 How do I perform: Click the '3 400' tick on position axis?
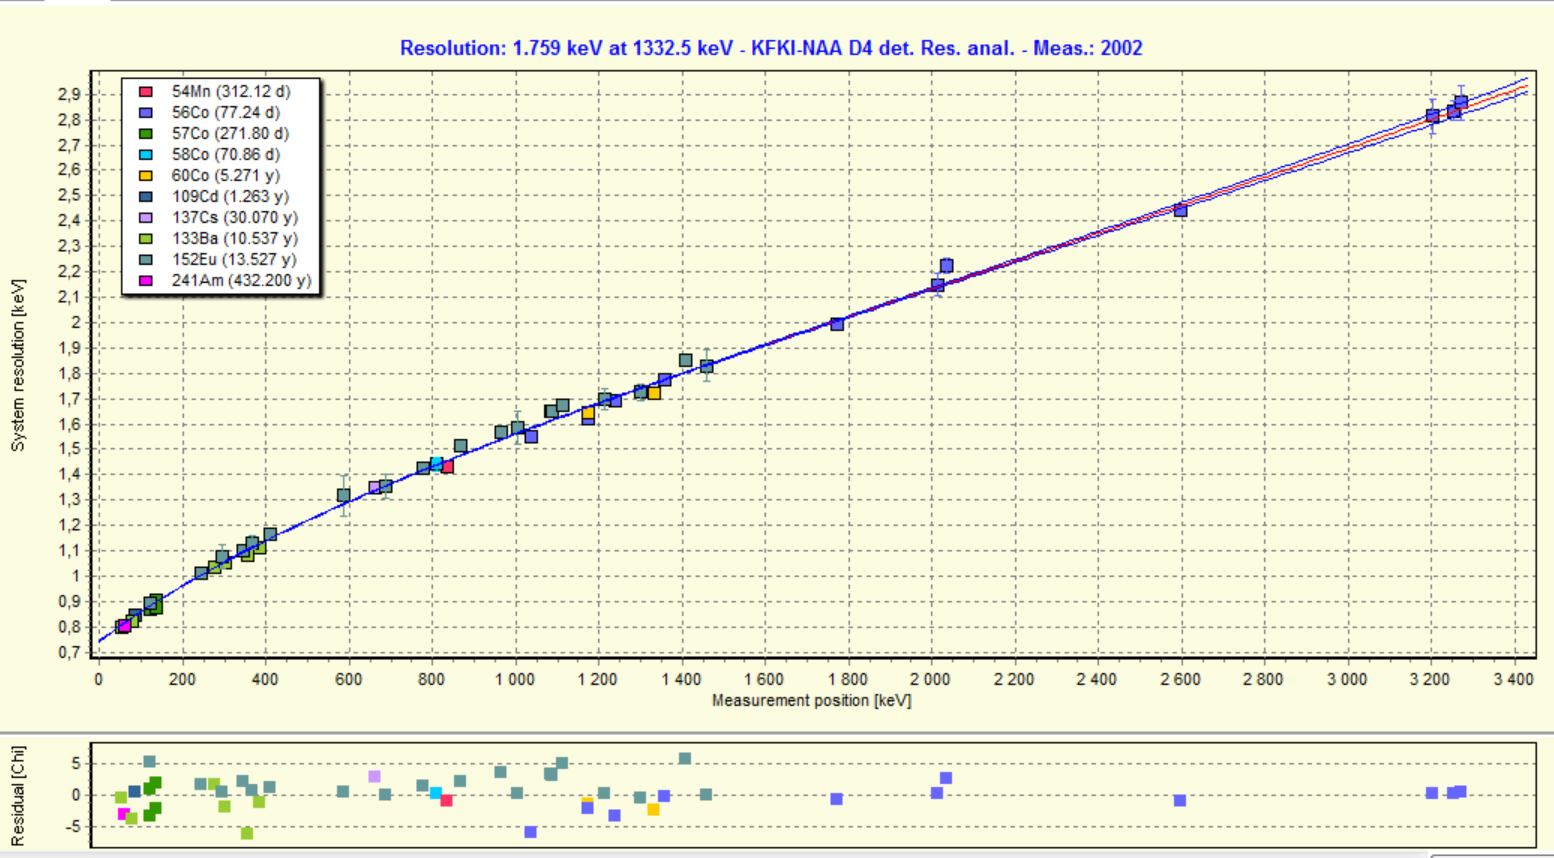click(1513, 680)
